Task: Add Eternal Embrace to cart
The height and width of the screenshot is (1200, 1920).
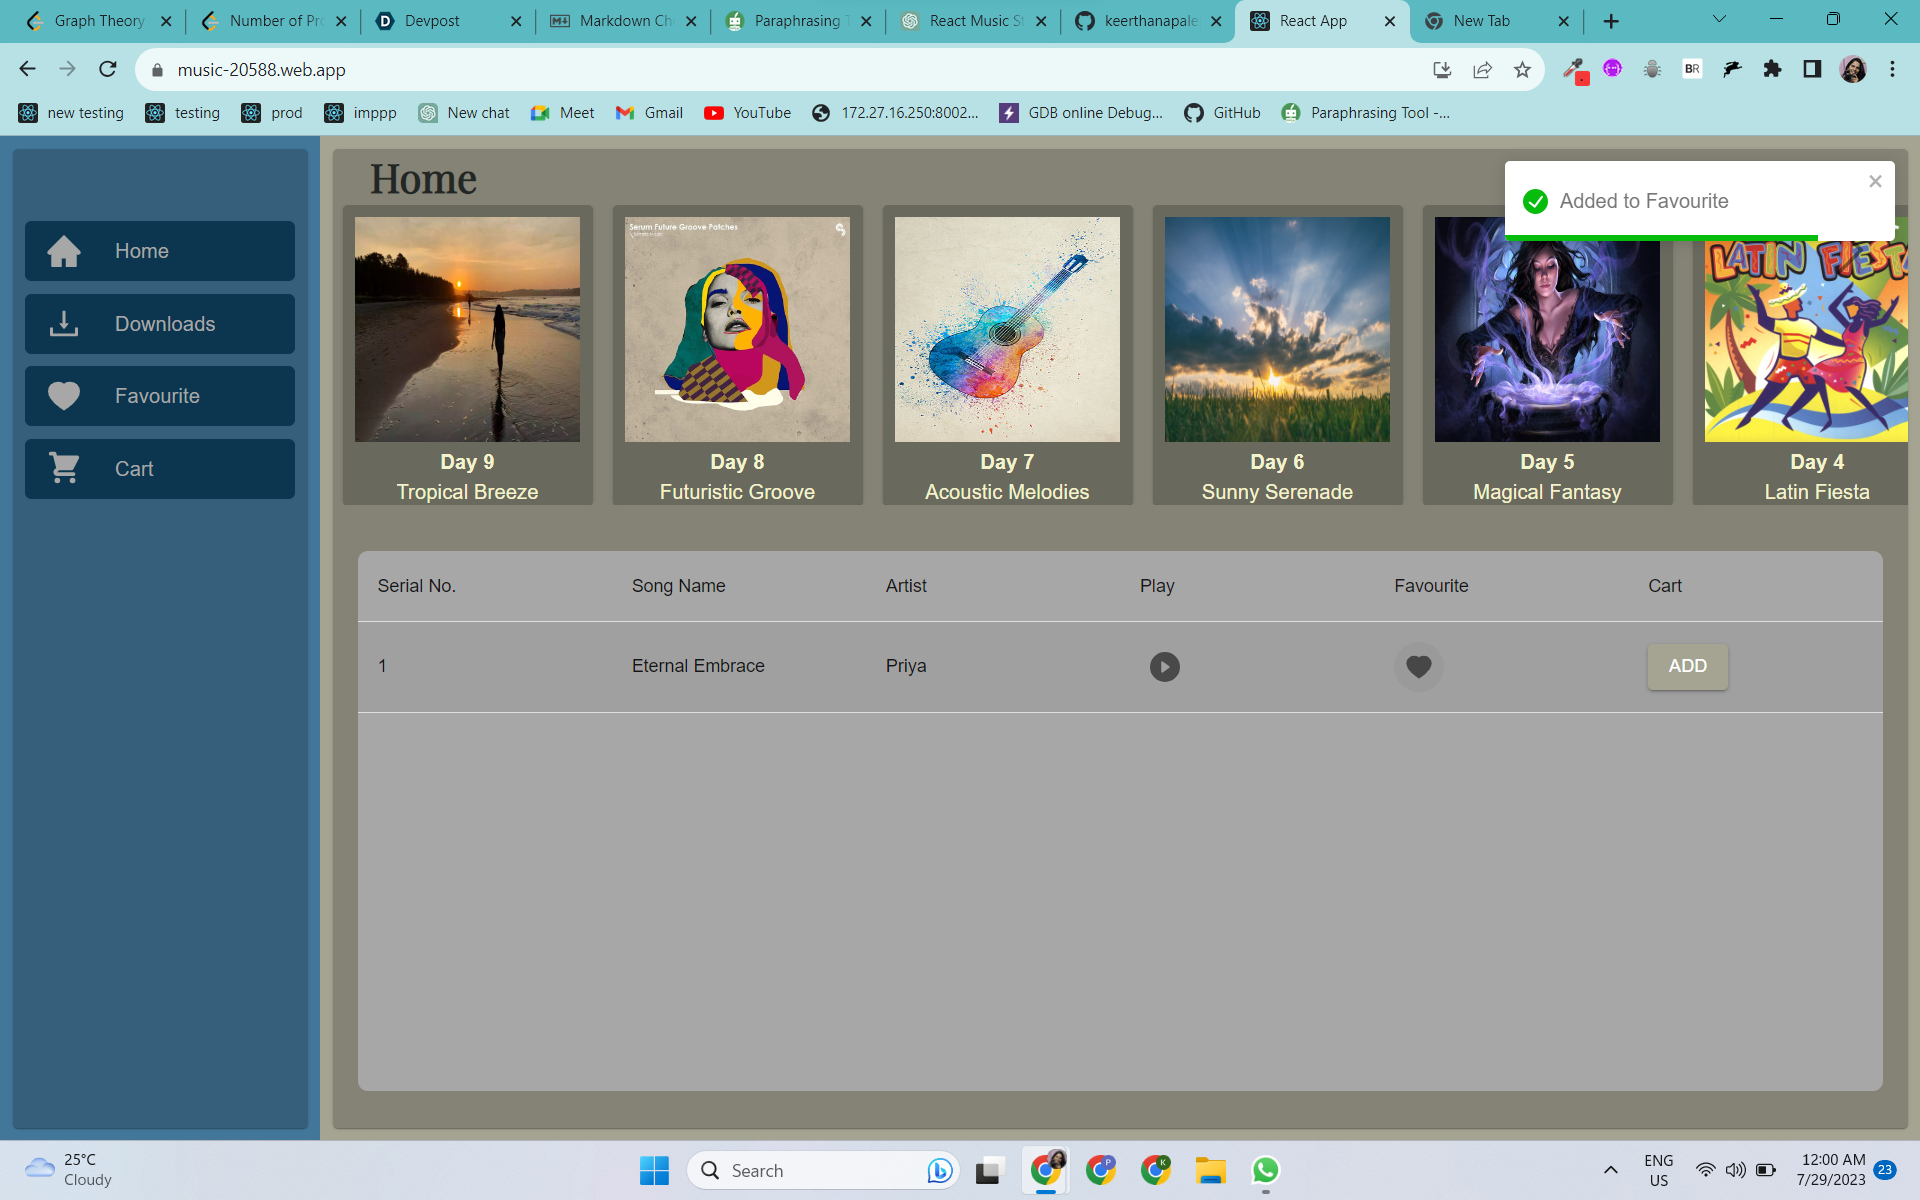Action: click(1687, 667)
